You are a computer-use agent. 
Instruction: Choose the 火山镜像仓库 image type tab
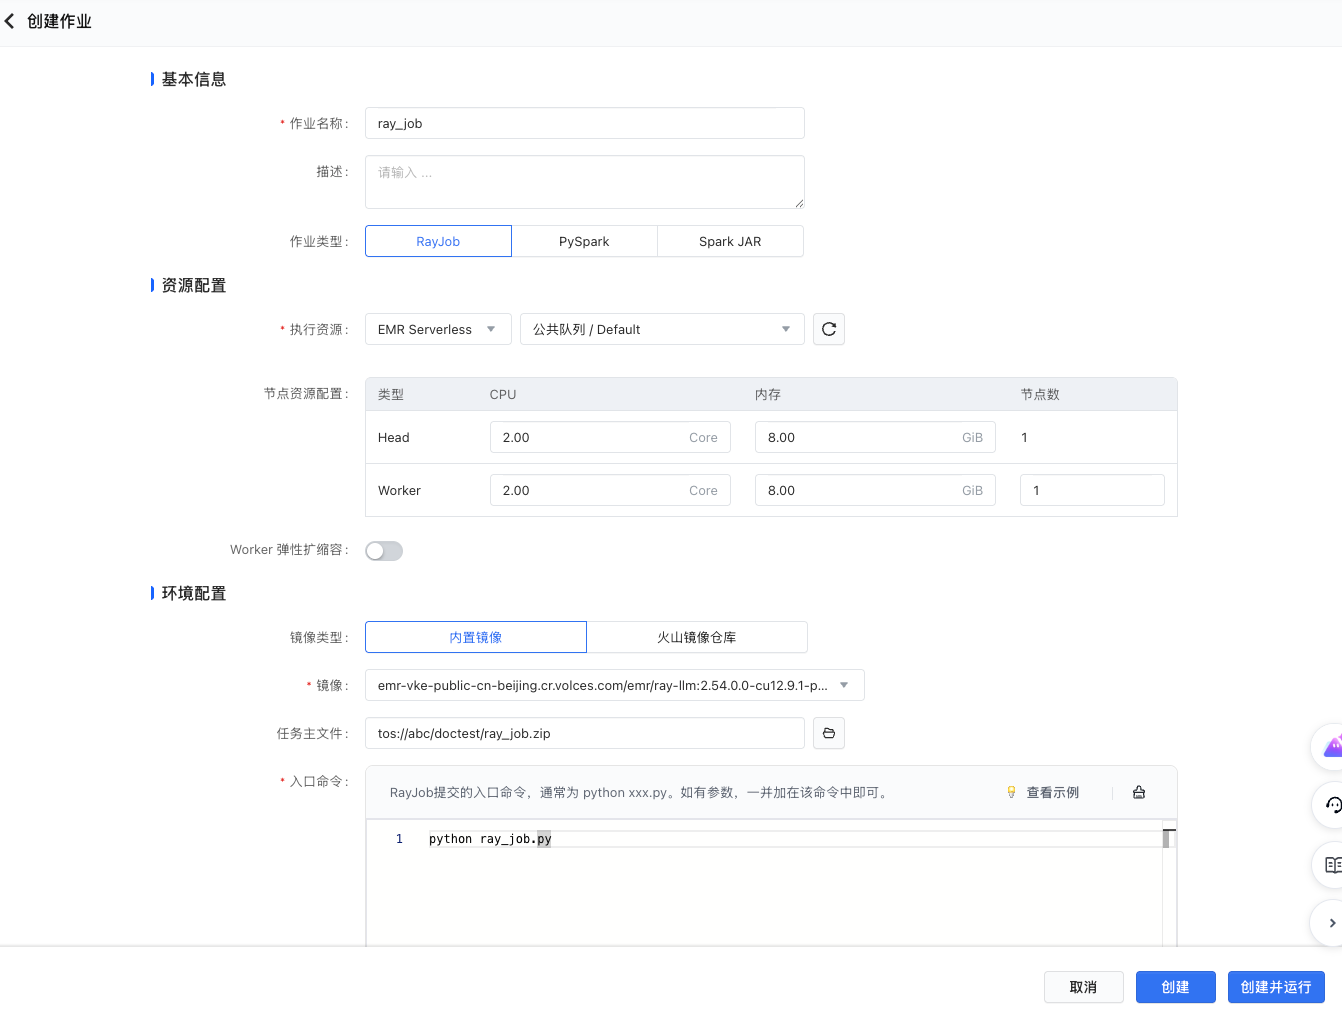tap(697, 637)
